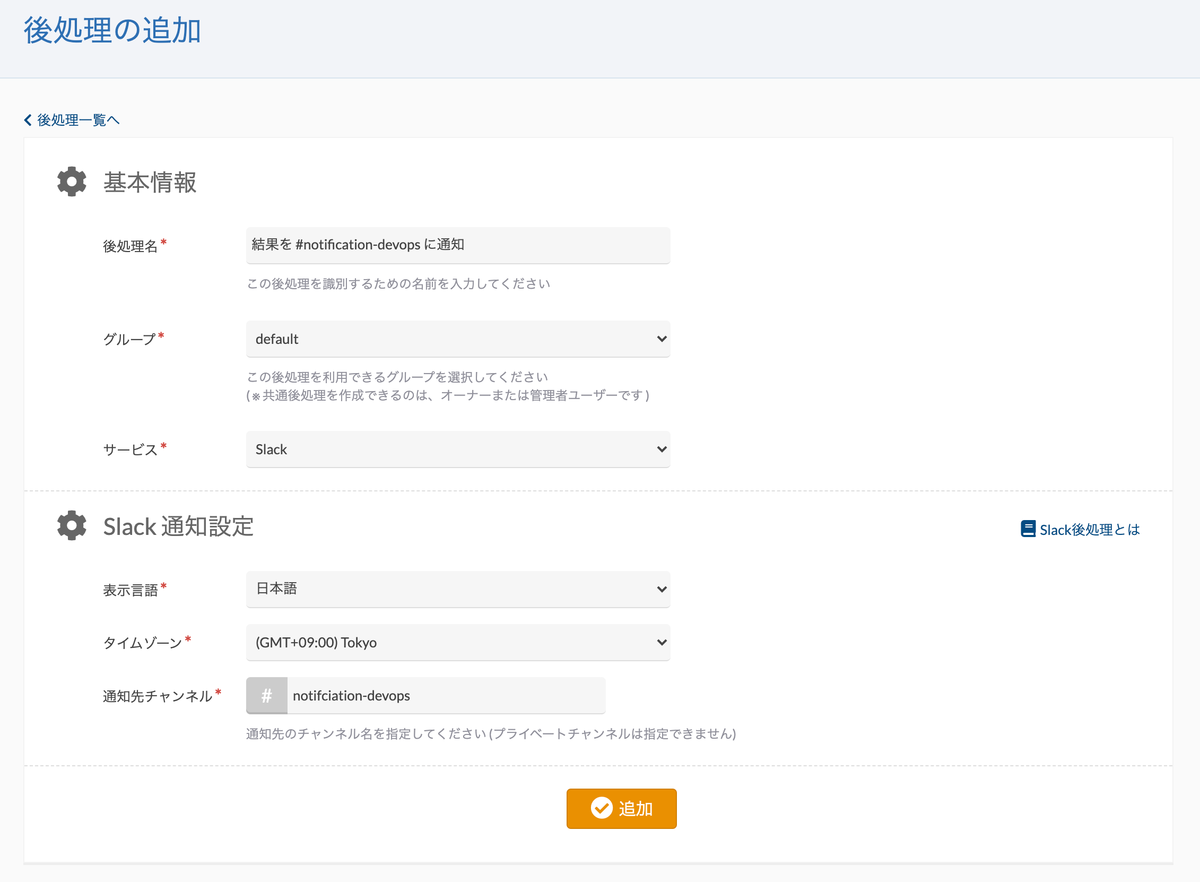Click the chevron arrow on the 表示言語 selector

[x=661, y=589]
